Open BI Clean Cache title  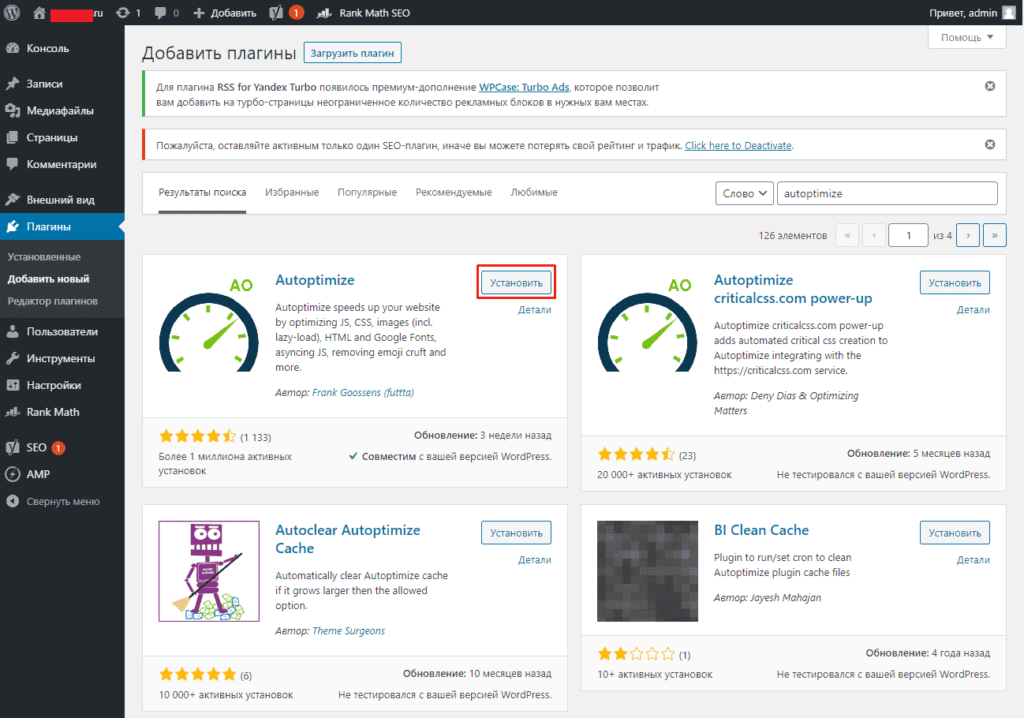(761, 530)
